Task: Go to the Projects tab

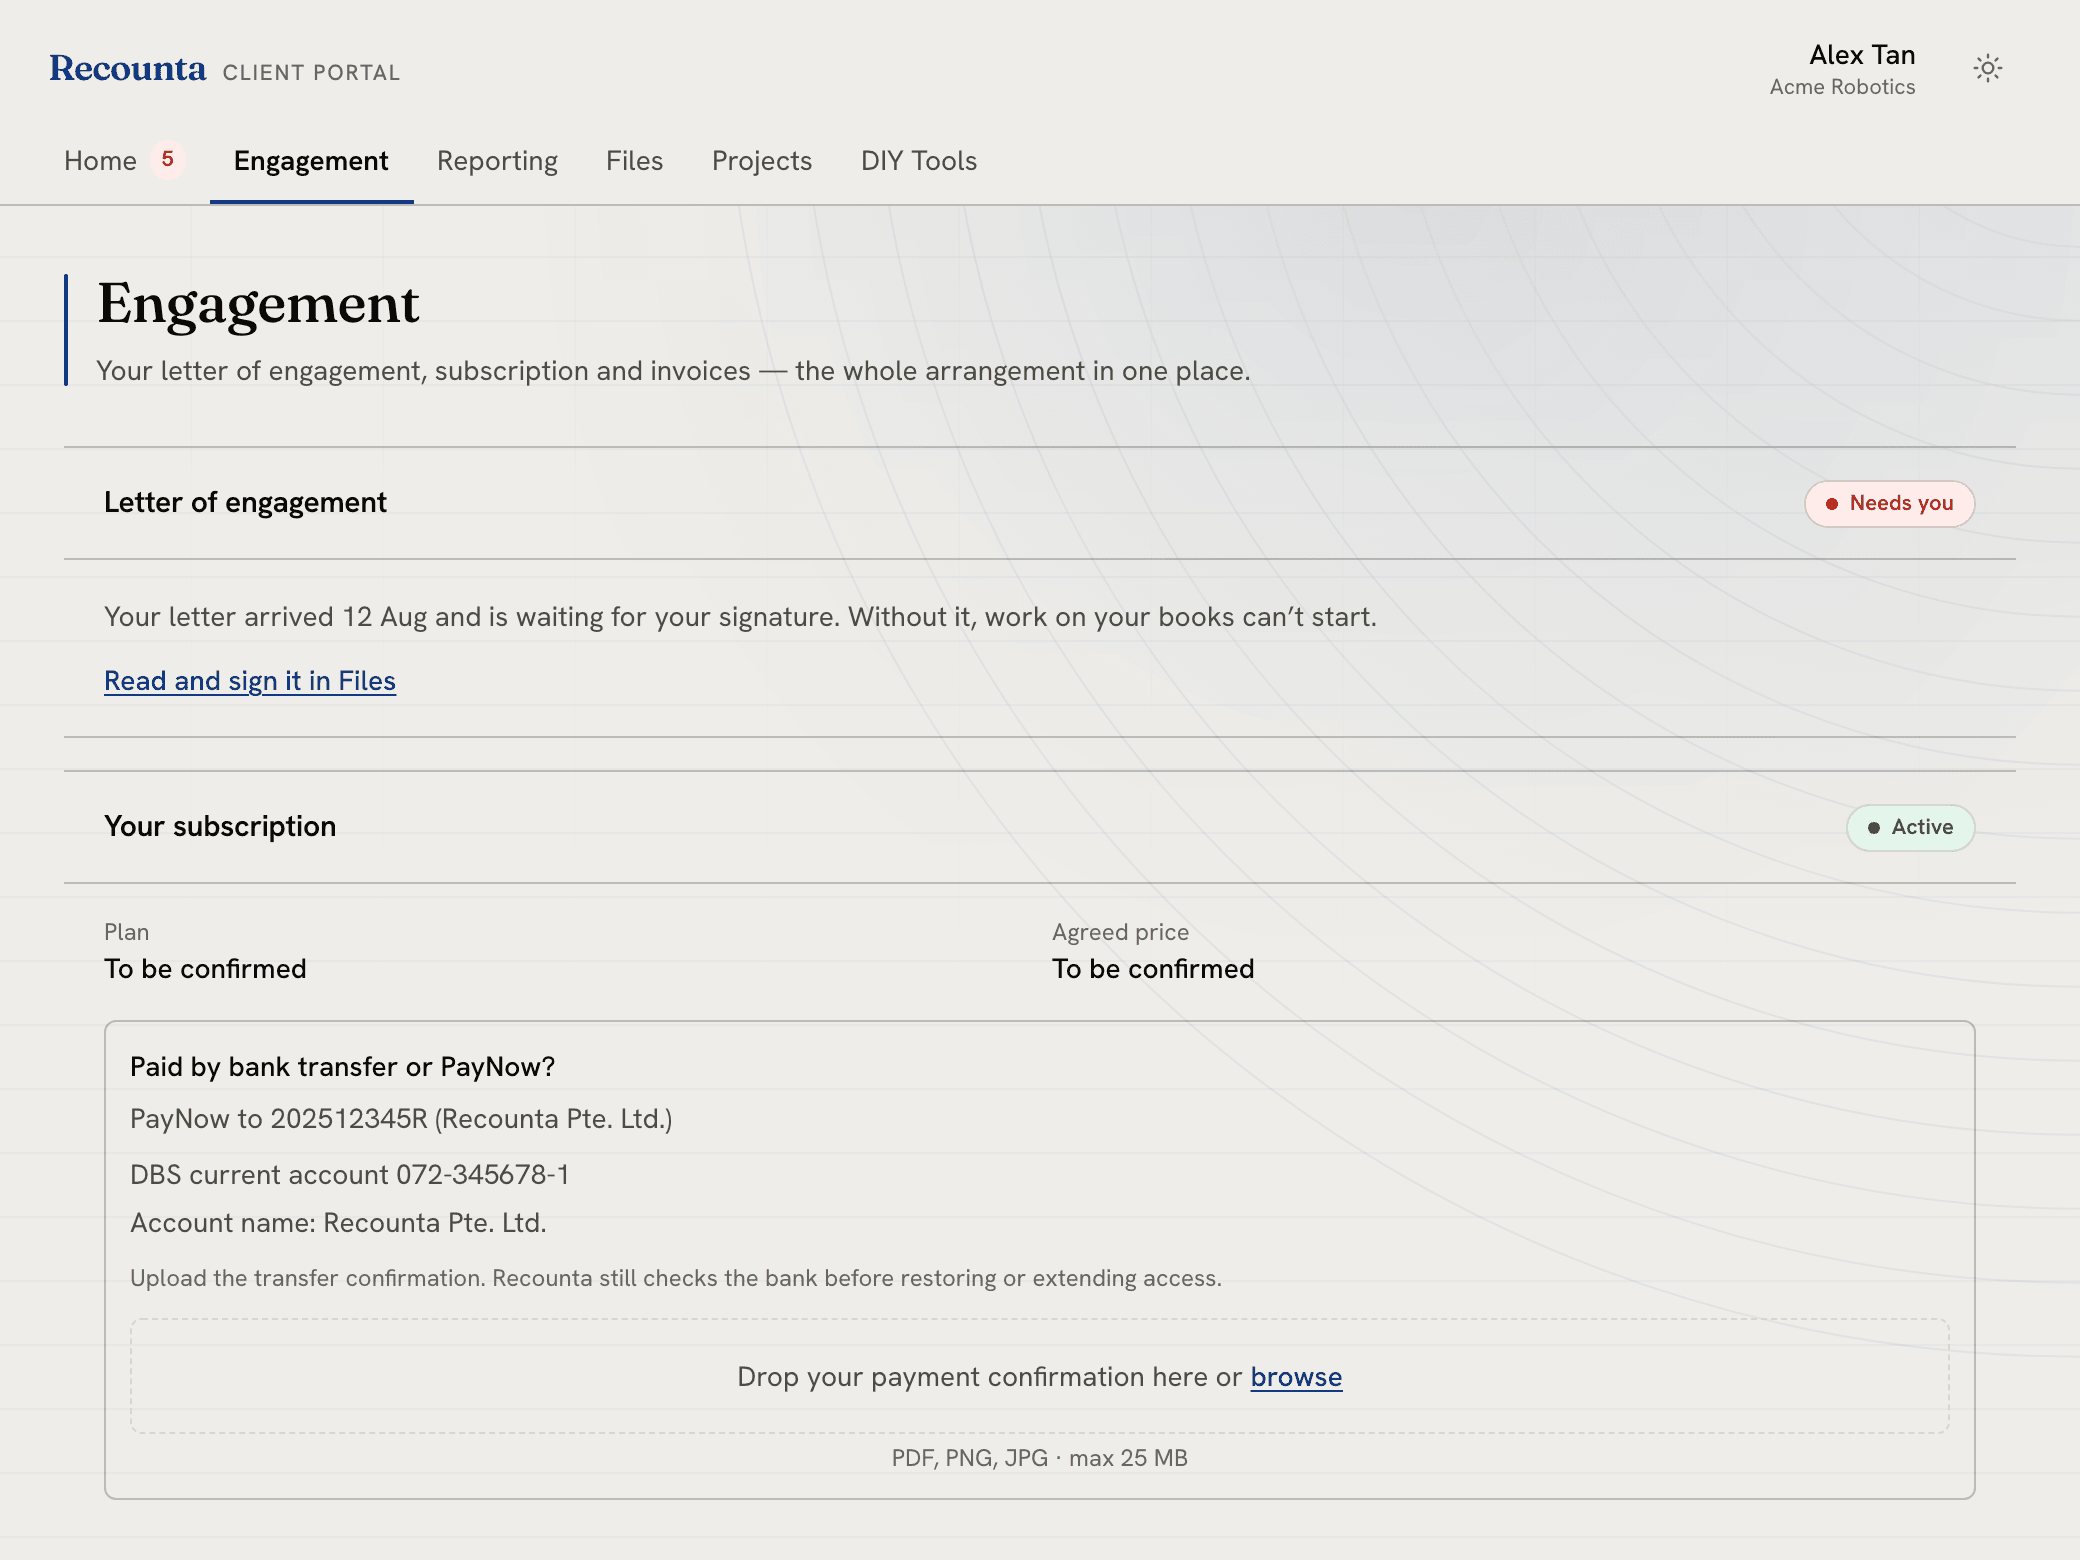Action: 762,161
